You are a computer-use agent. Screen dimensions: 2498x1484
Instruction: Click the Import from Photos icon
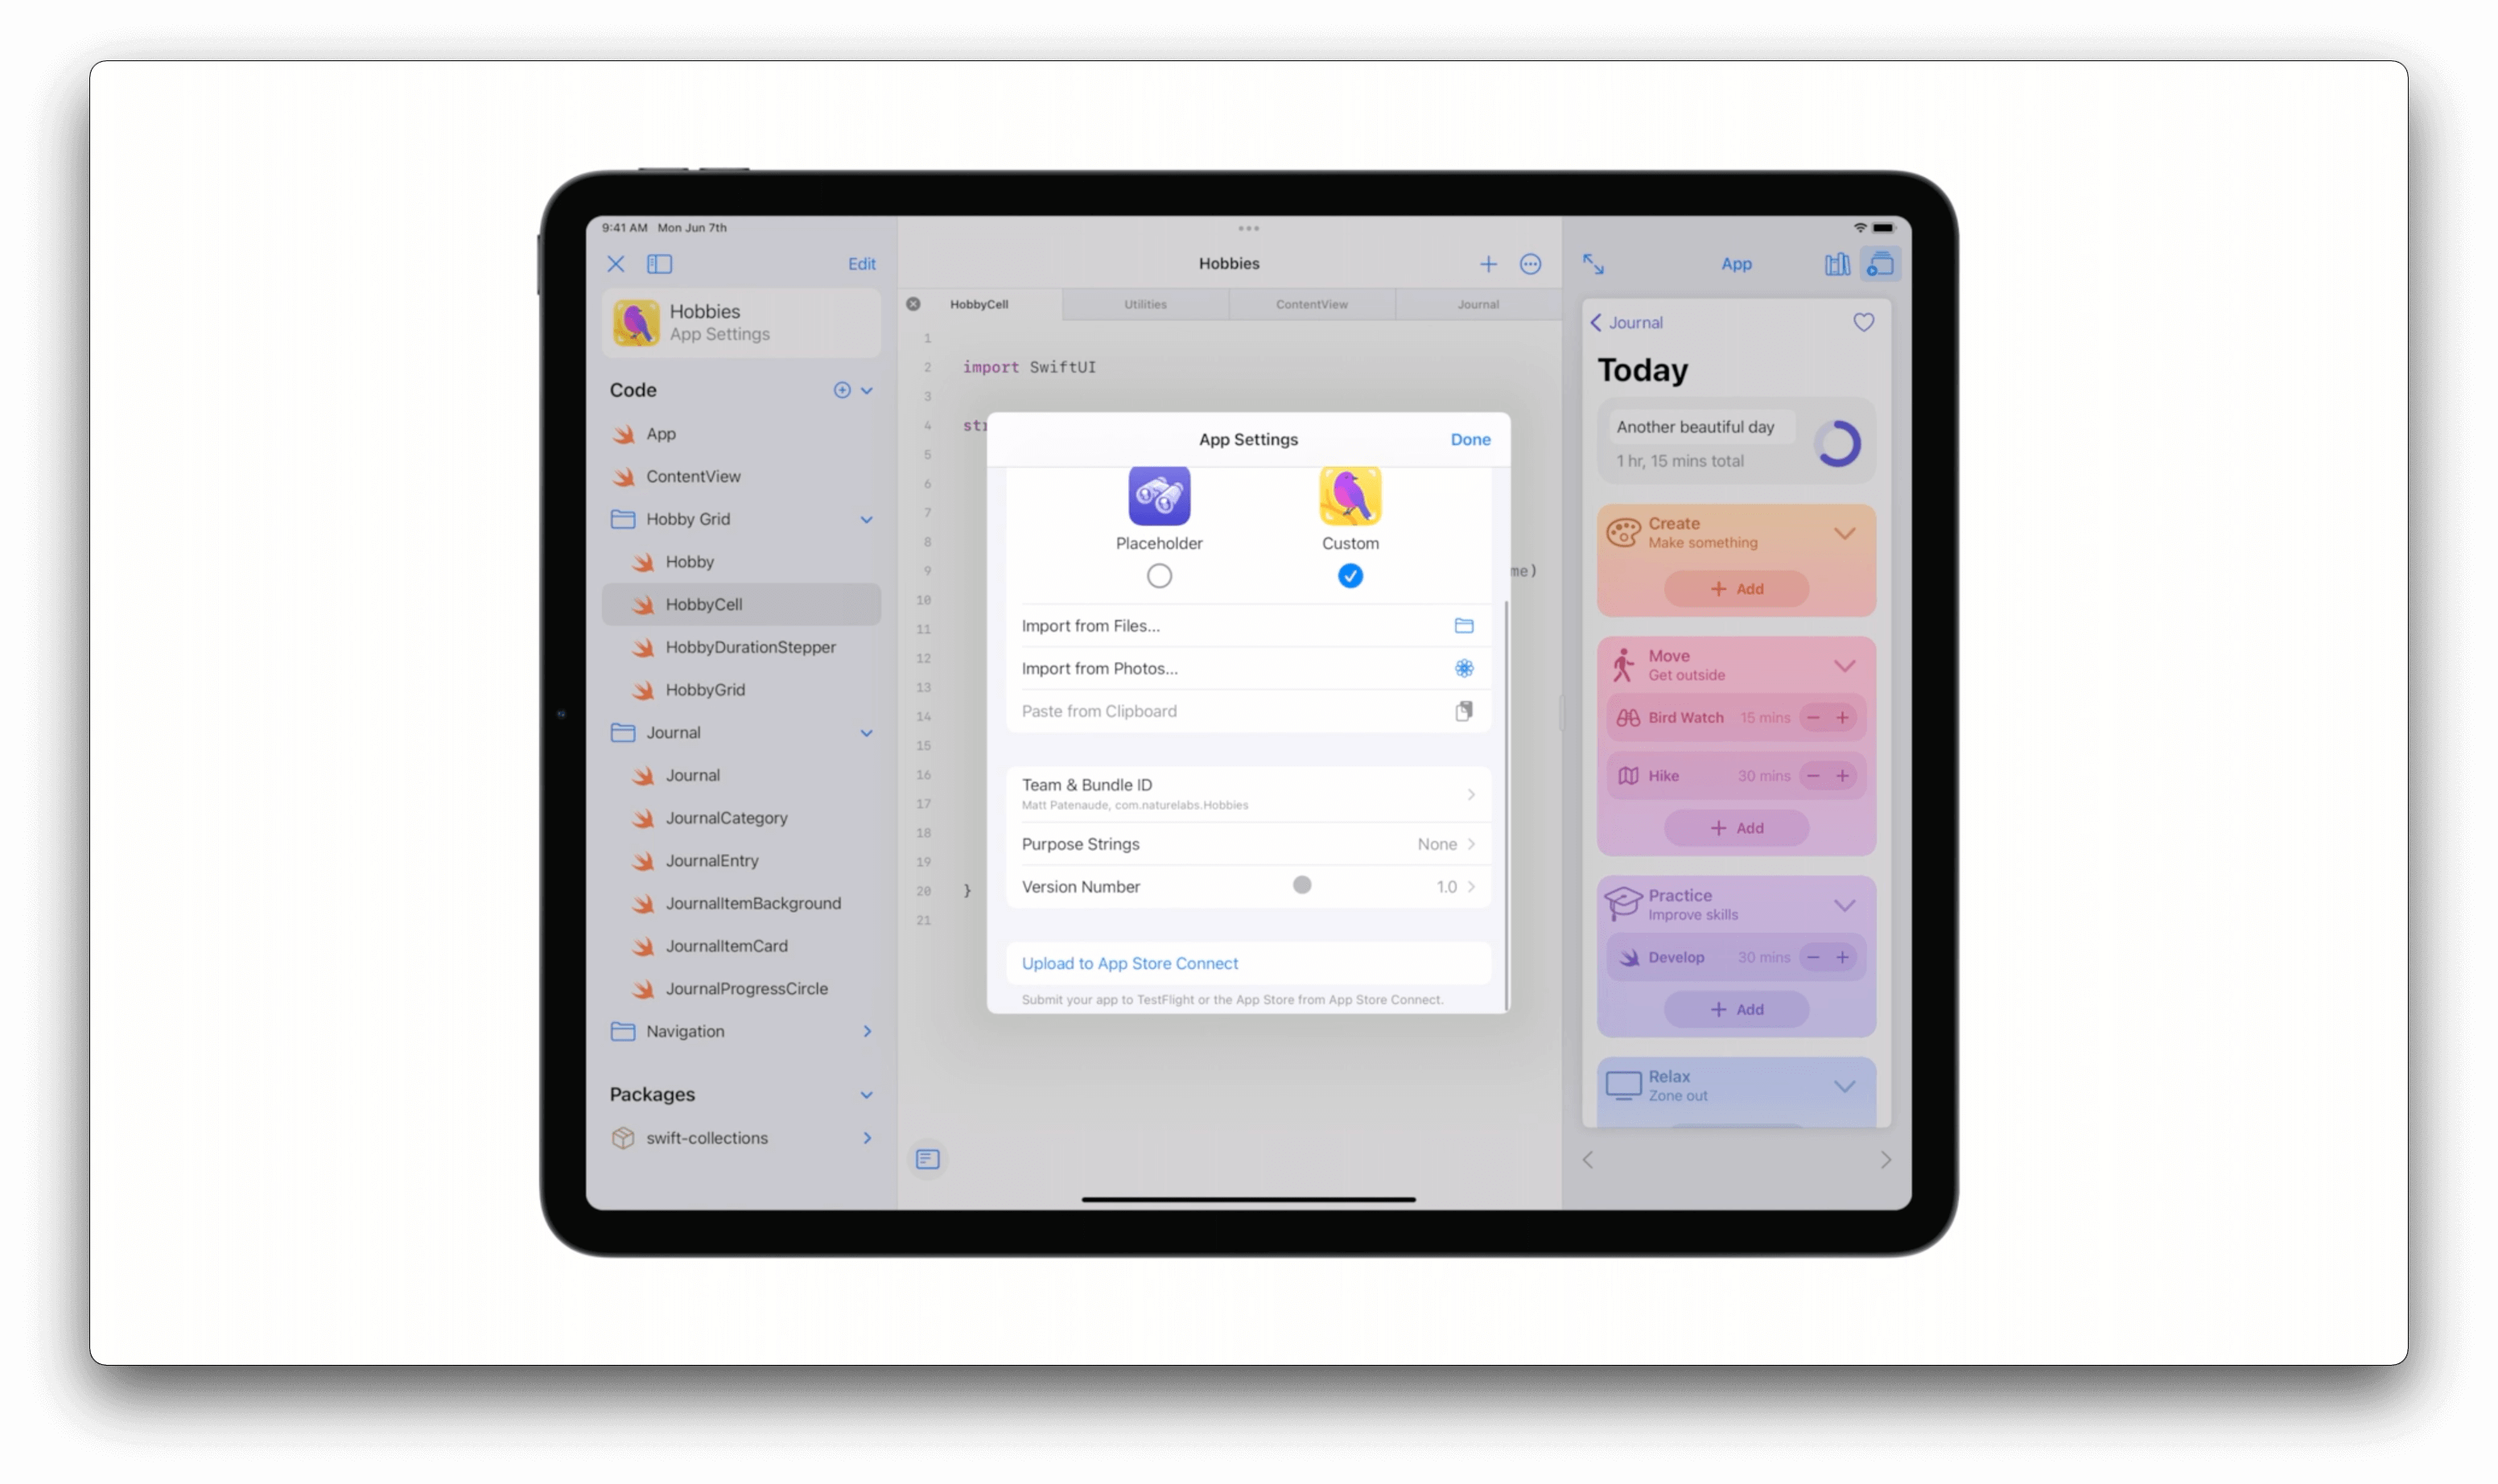(1465, 668)
